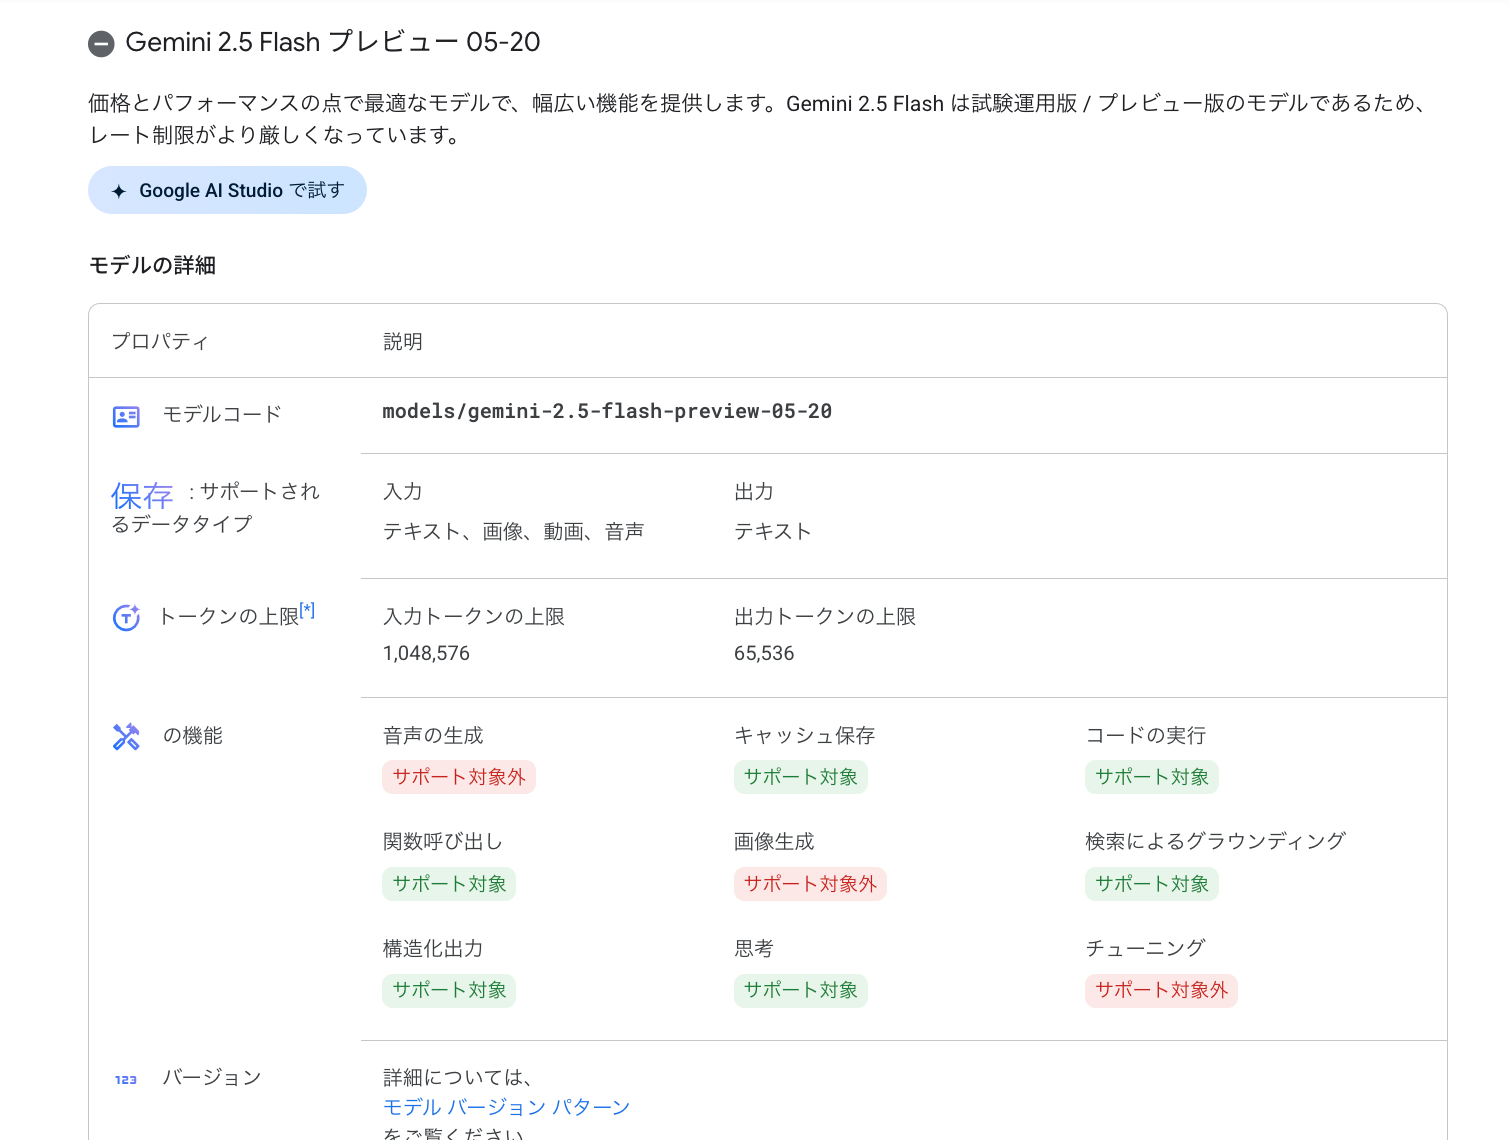Click the モデルの詳細 heading

pyautogui.click(x=152, y=265)
